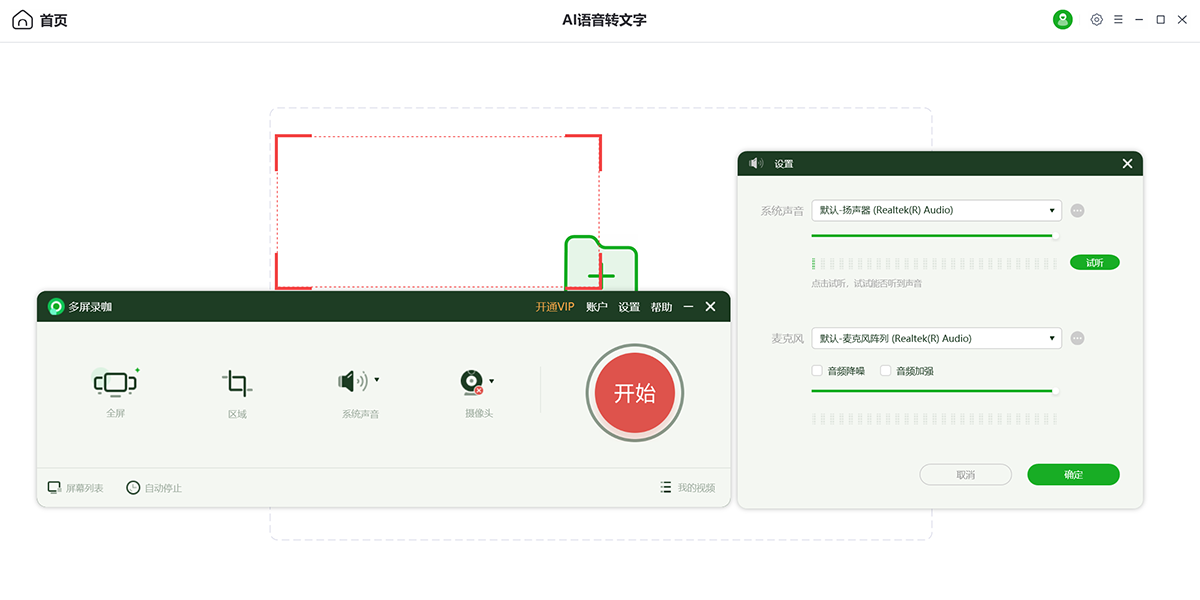
Task: Adjust the system sound volume slider
Action: [x=1054, y=236]
